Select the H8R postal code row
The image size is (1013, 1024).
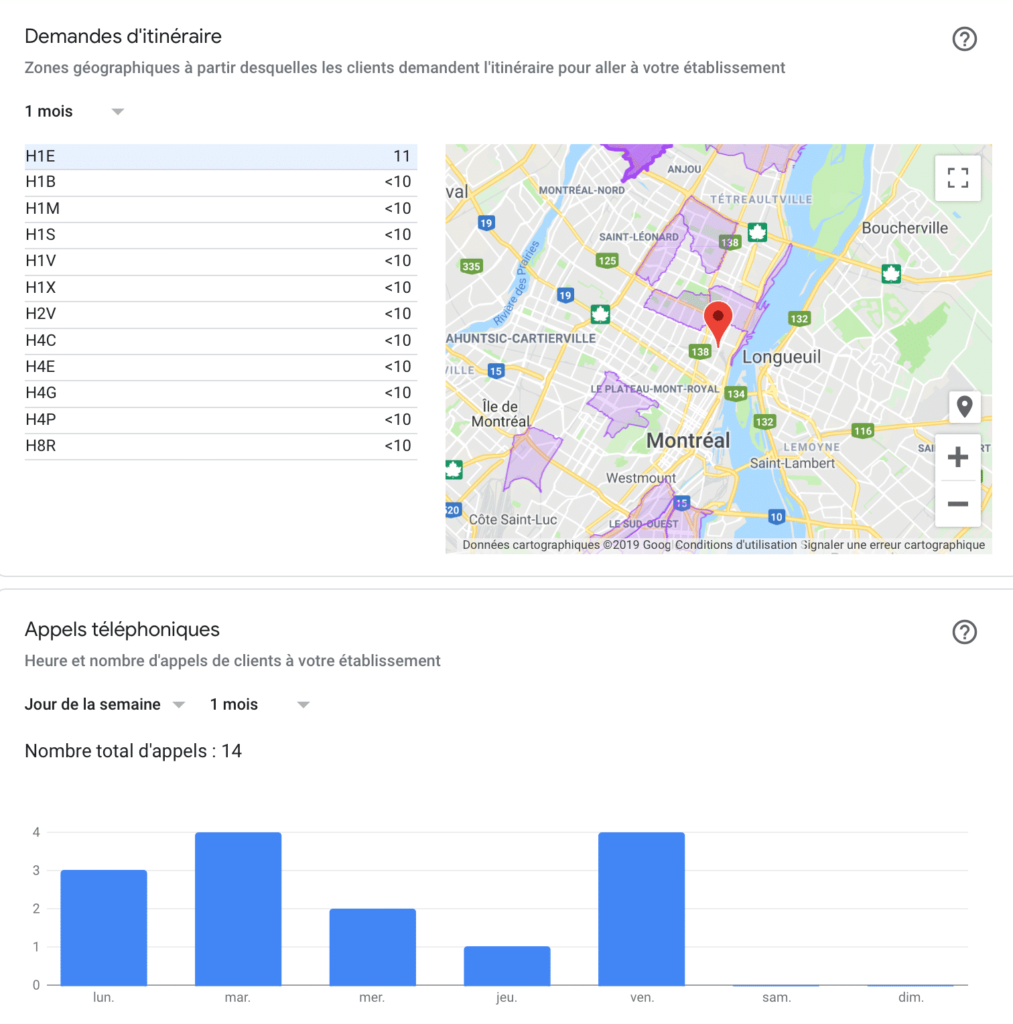tap(218, 446)
